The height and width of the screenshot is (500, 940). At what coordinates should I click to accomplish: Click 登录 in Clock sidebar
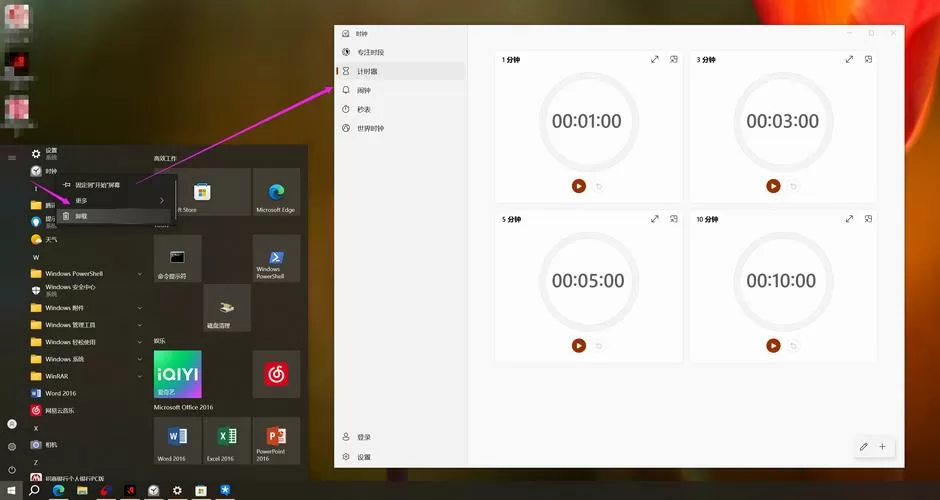[401, 437]
